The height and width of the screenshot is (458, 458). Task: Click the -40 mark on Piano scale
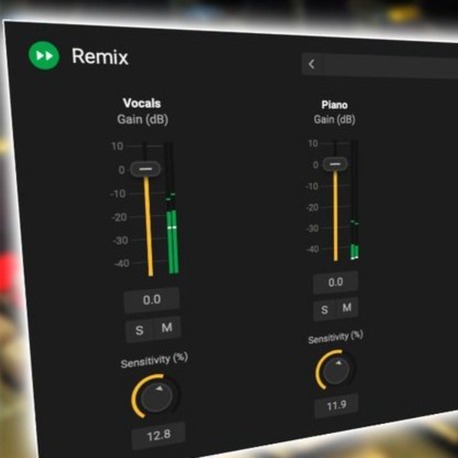pyautogui.click(x=313, y=249)
